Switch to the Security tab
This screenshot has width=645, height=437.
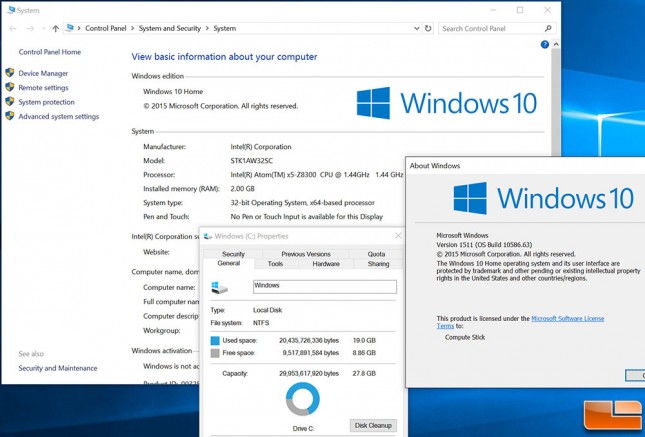(233, 254)
